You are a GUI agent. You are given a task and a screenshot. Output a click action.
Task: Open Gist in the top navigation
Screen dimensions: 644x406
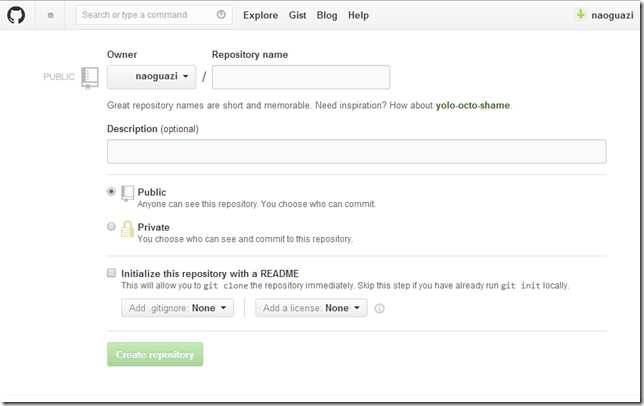pyautogui.click(x=297, y=15)
